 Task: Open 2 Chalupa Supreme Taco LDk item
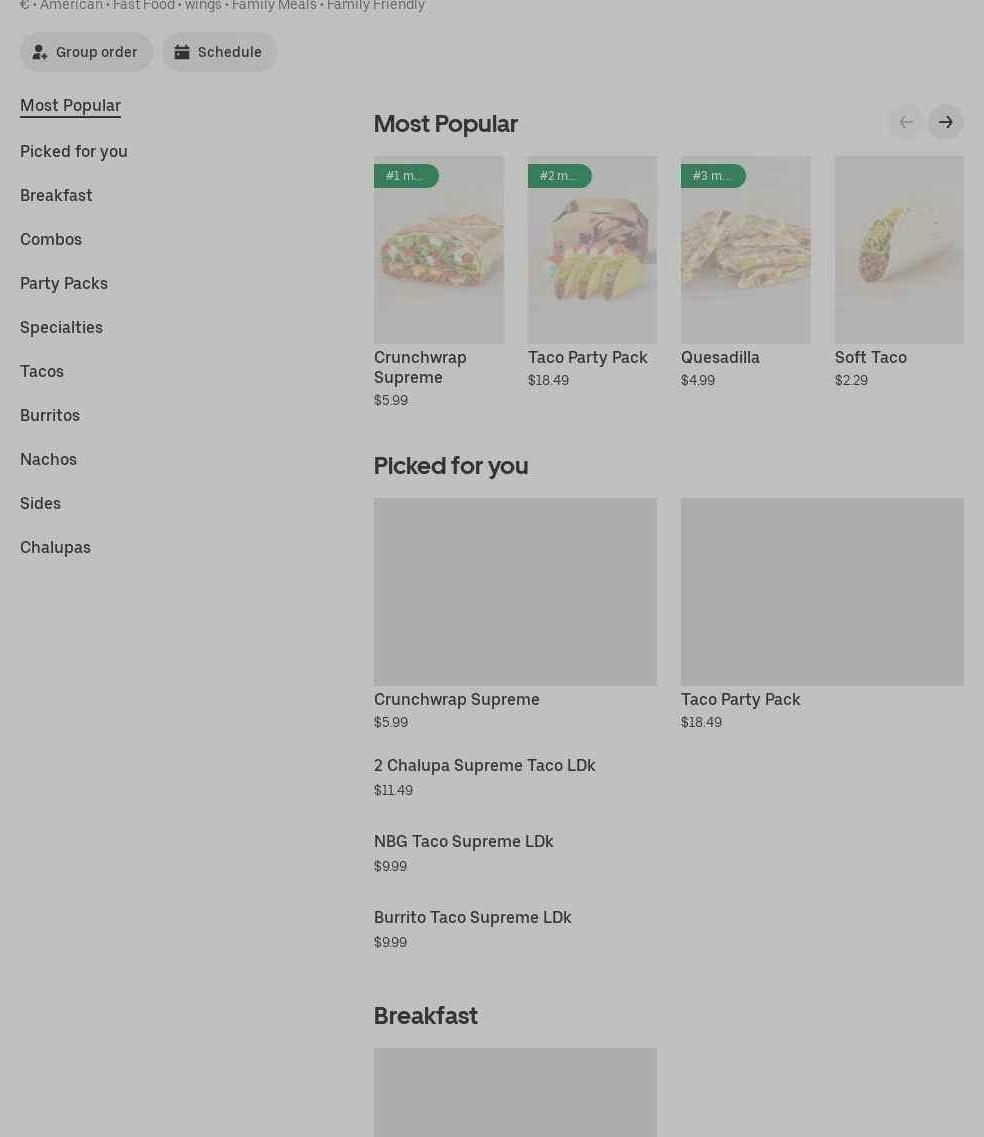coord(484,766)
